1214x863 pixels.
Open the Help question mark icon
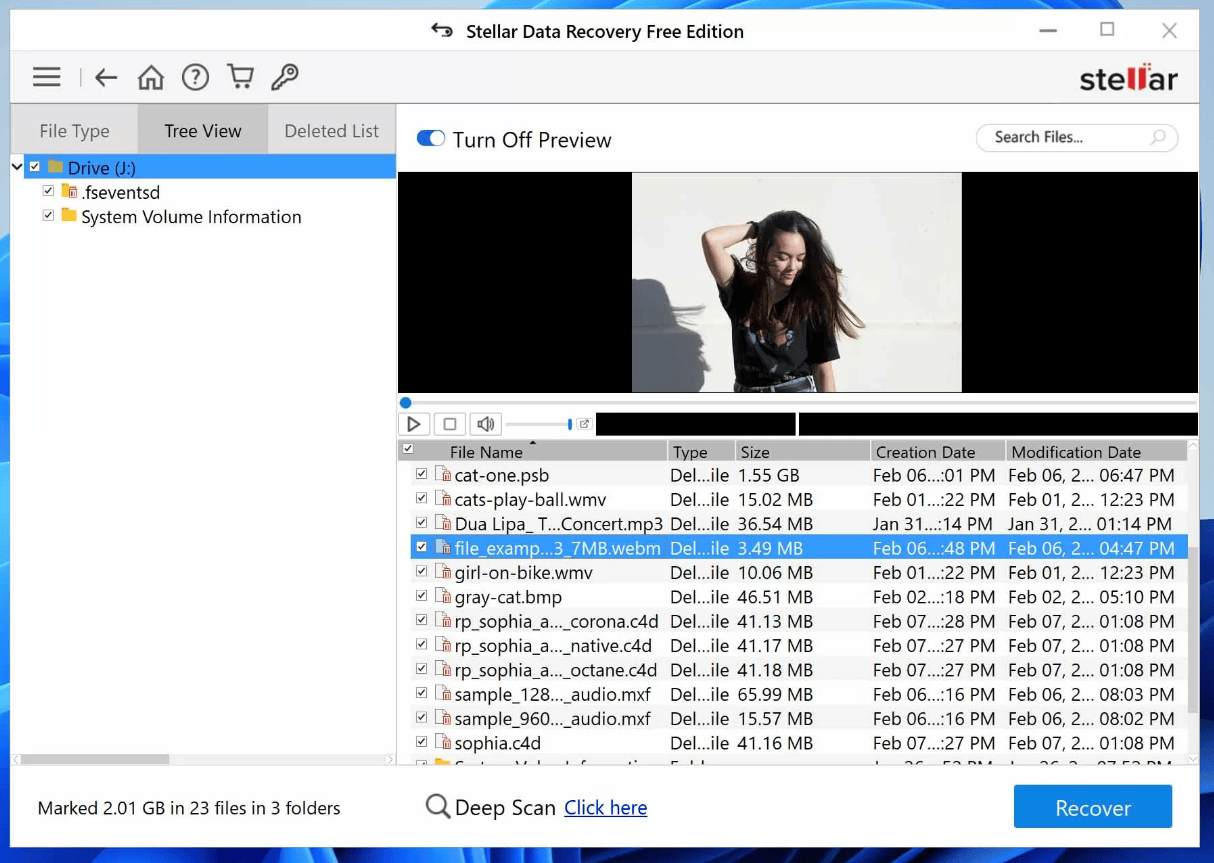tap(195, 77)
